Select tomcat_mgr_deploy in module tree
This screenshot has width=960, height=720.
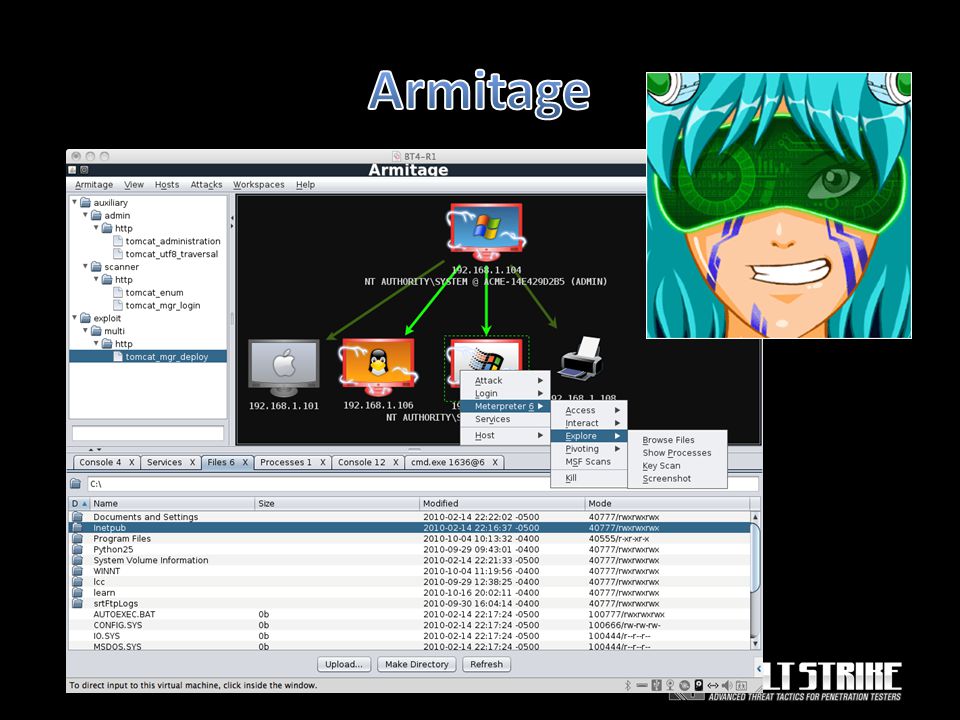167,357
